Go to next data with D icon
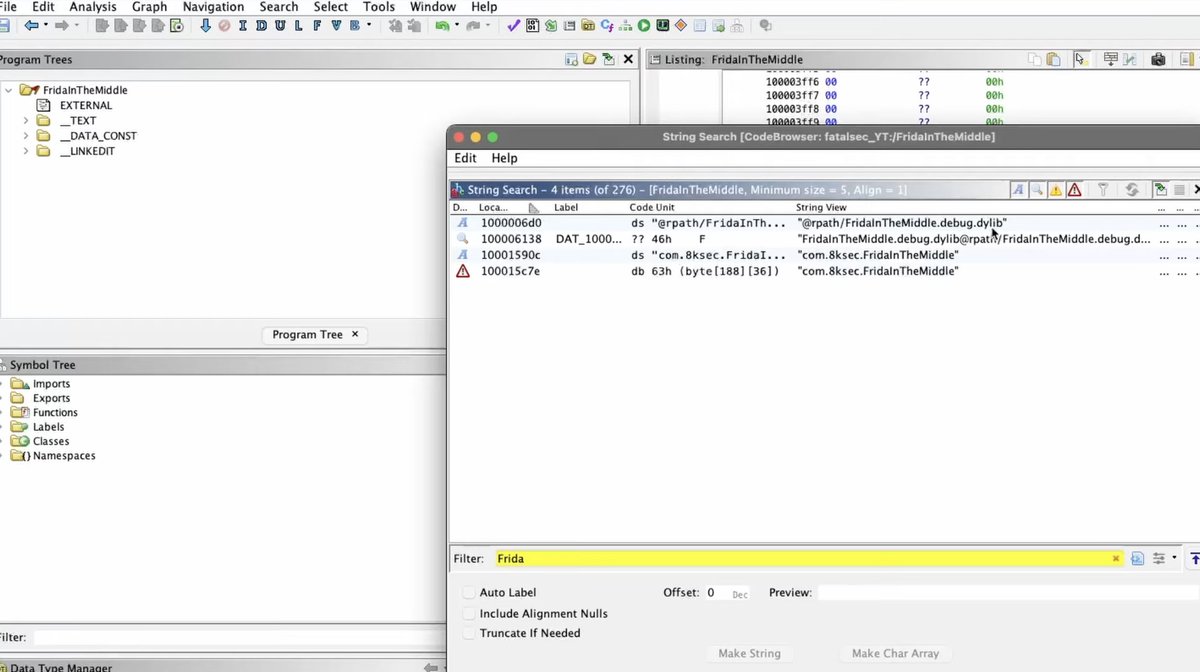The width and height of the screenshot is (1200, 672). tap(261, 26)
